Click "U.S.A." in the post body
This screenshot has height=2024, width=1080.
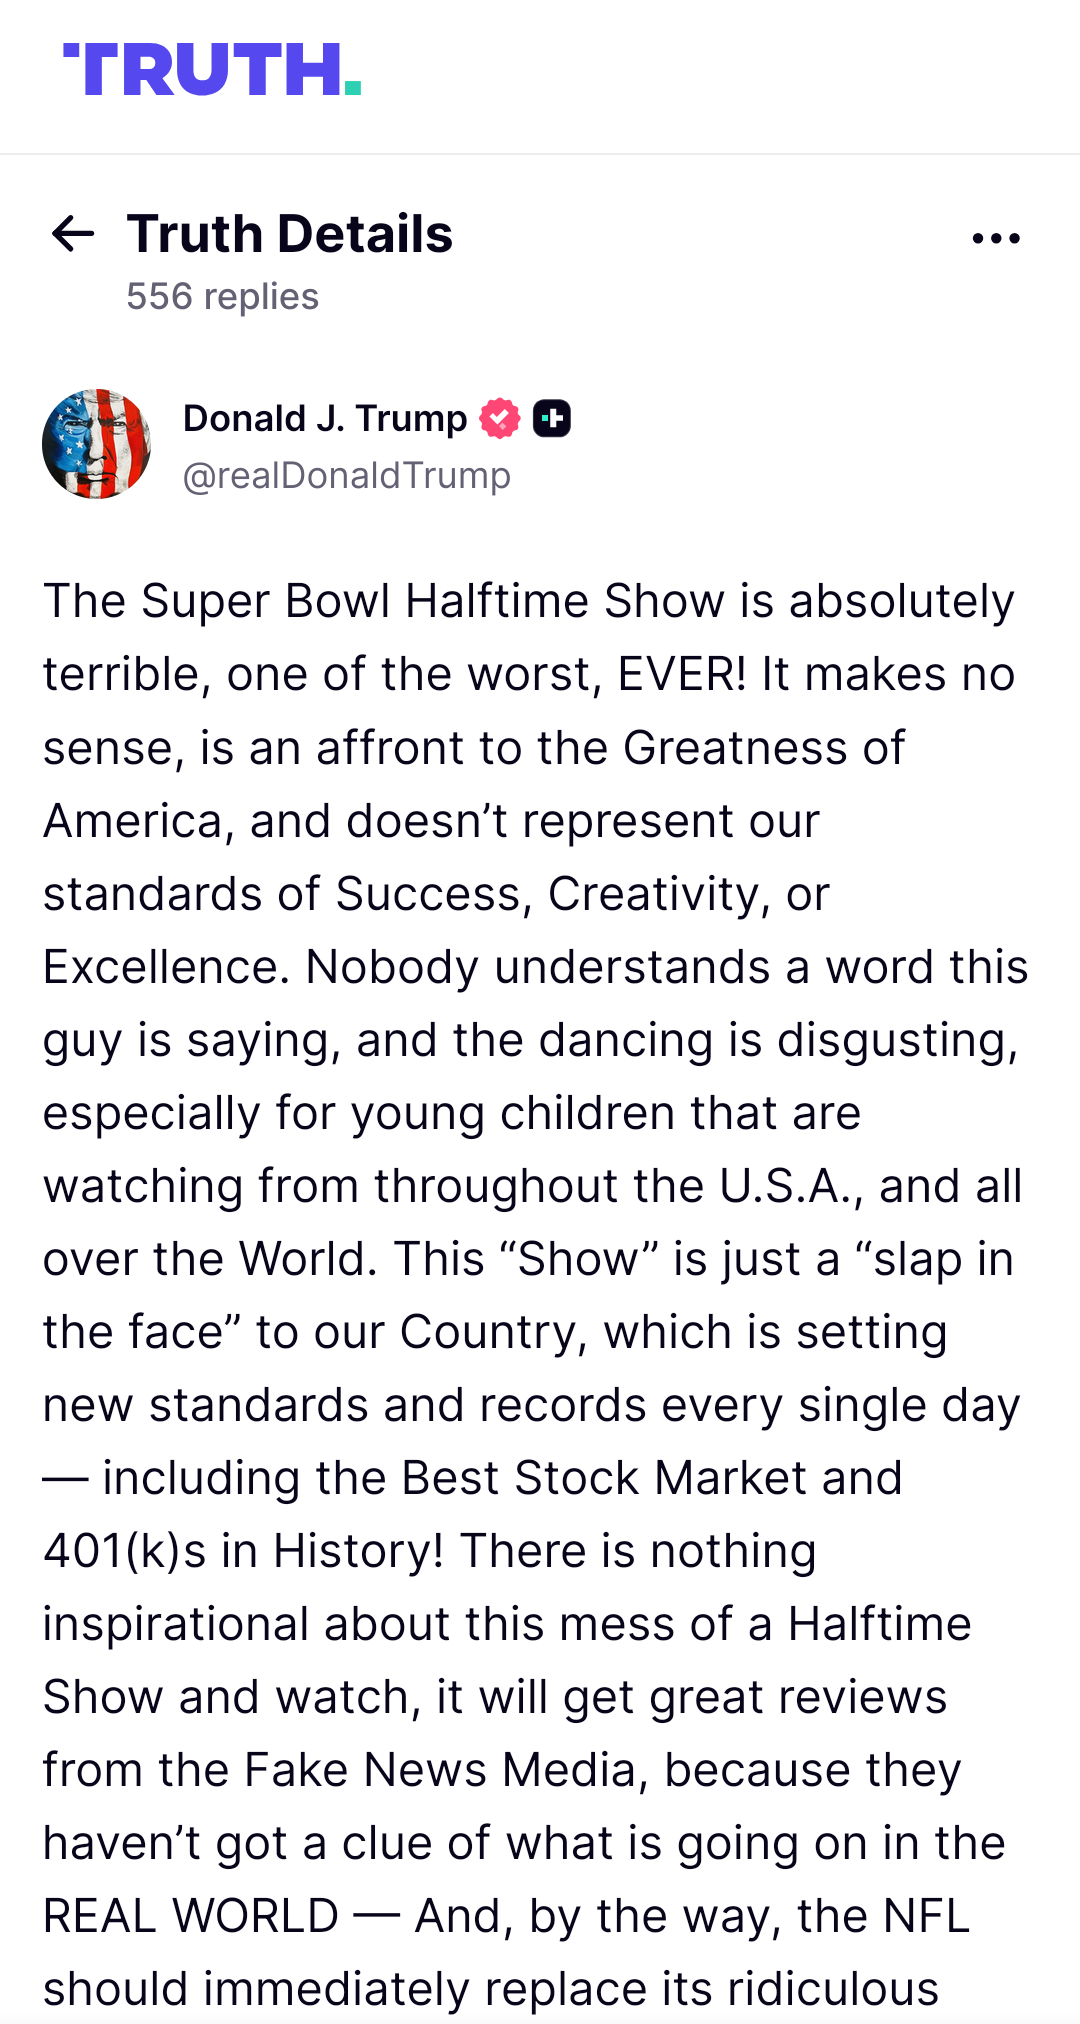[x=790, y=1186]
